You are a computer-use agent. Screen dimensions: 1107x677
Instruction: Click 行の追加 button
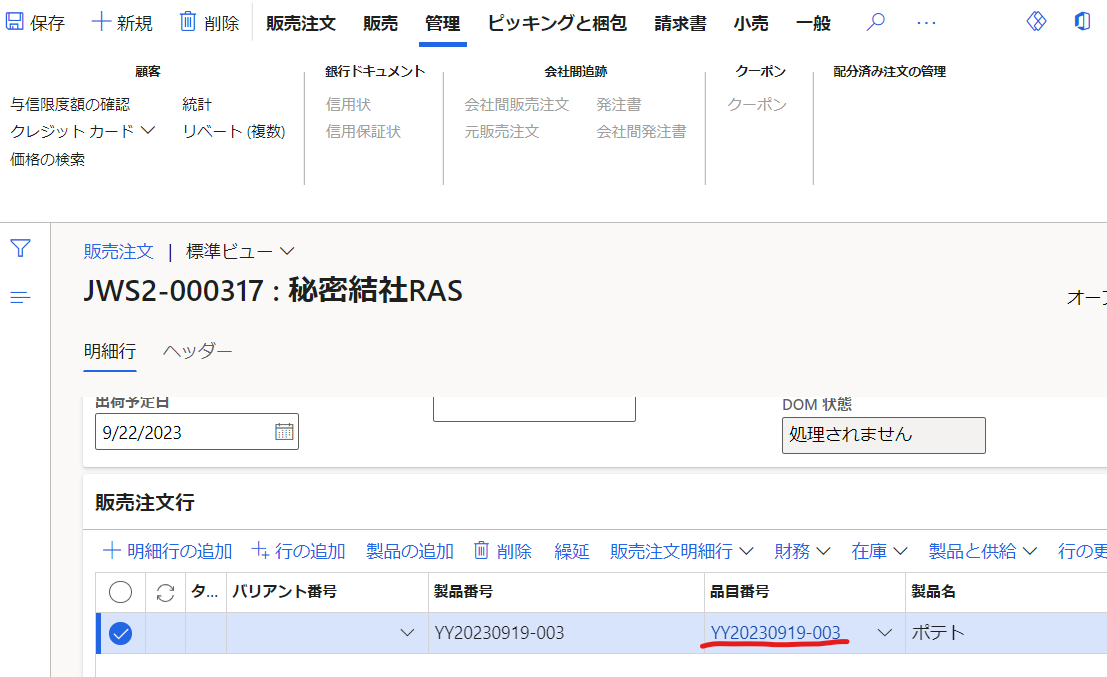tap(299, 551)
